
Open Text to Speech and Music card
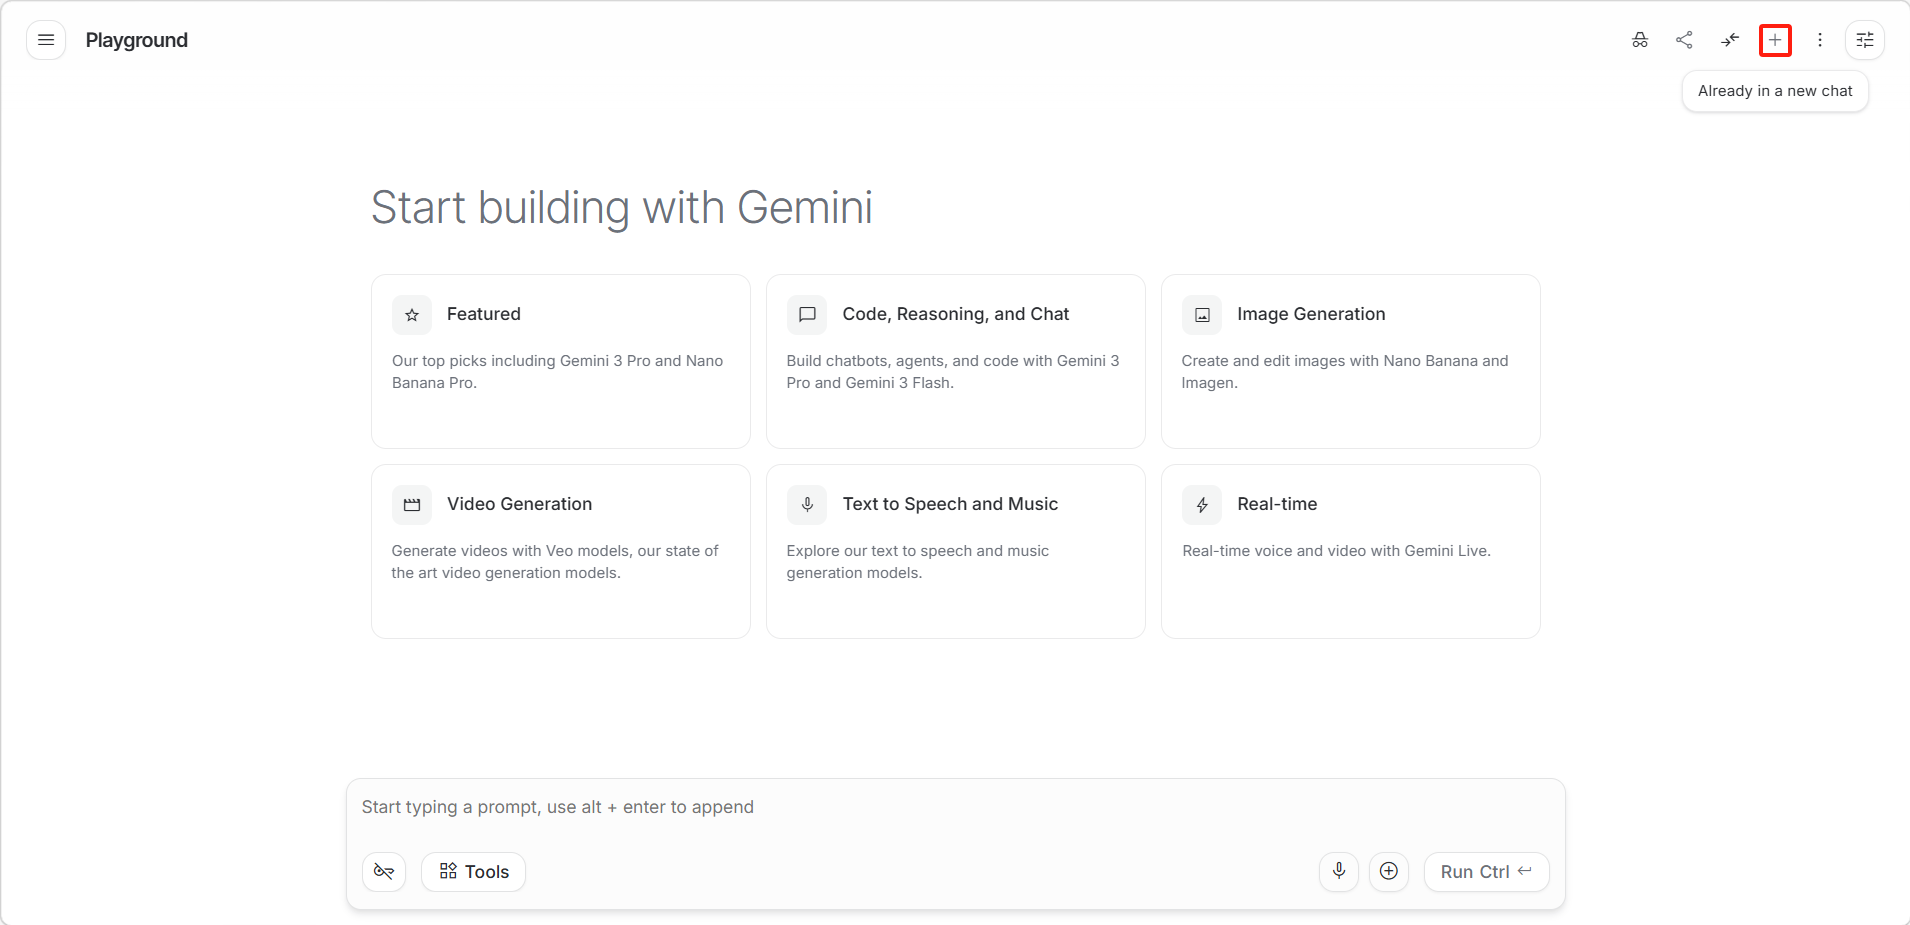click(x=955, y=551)
